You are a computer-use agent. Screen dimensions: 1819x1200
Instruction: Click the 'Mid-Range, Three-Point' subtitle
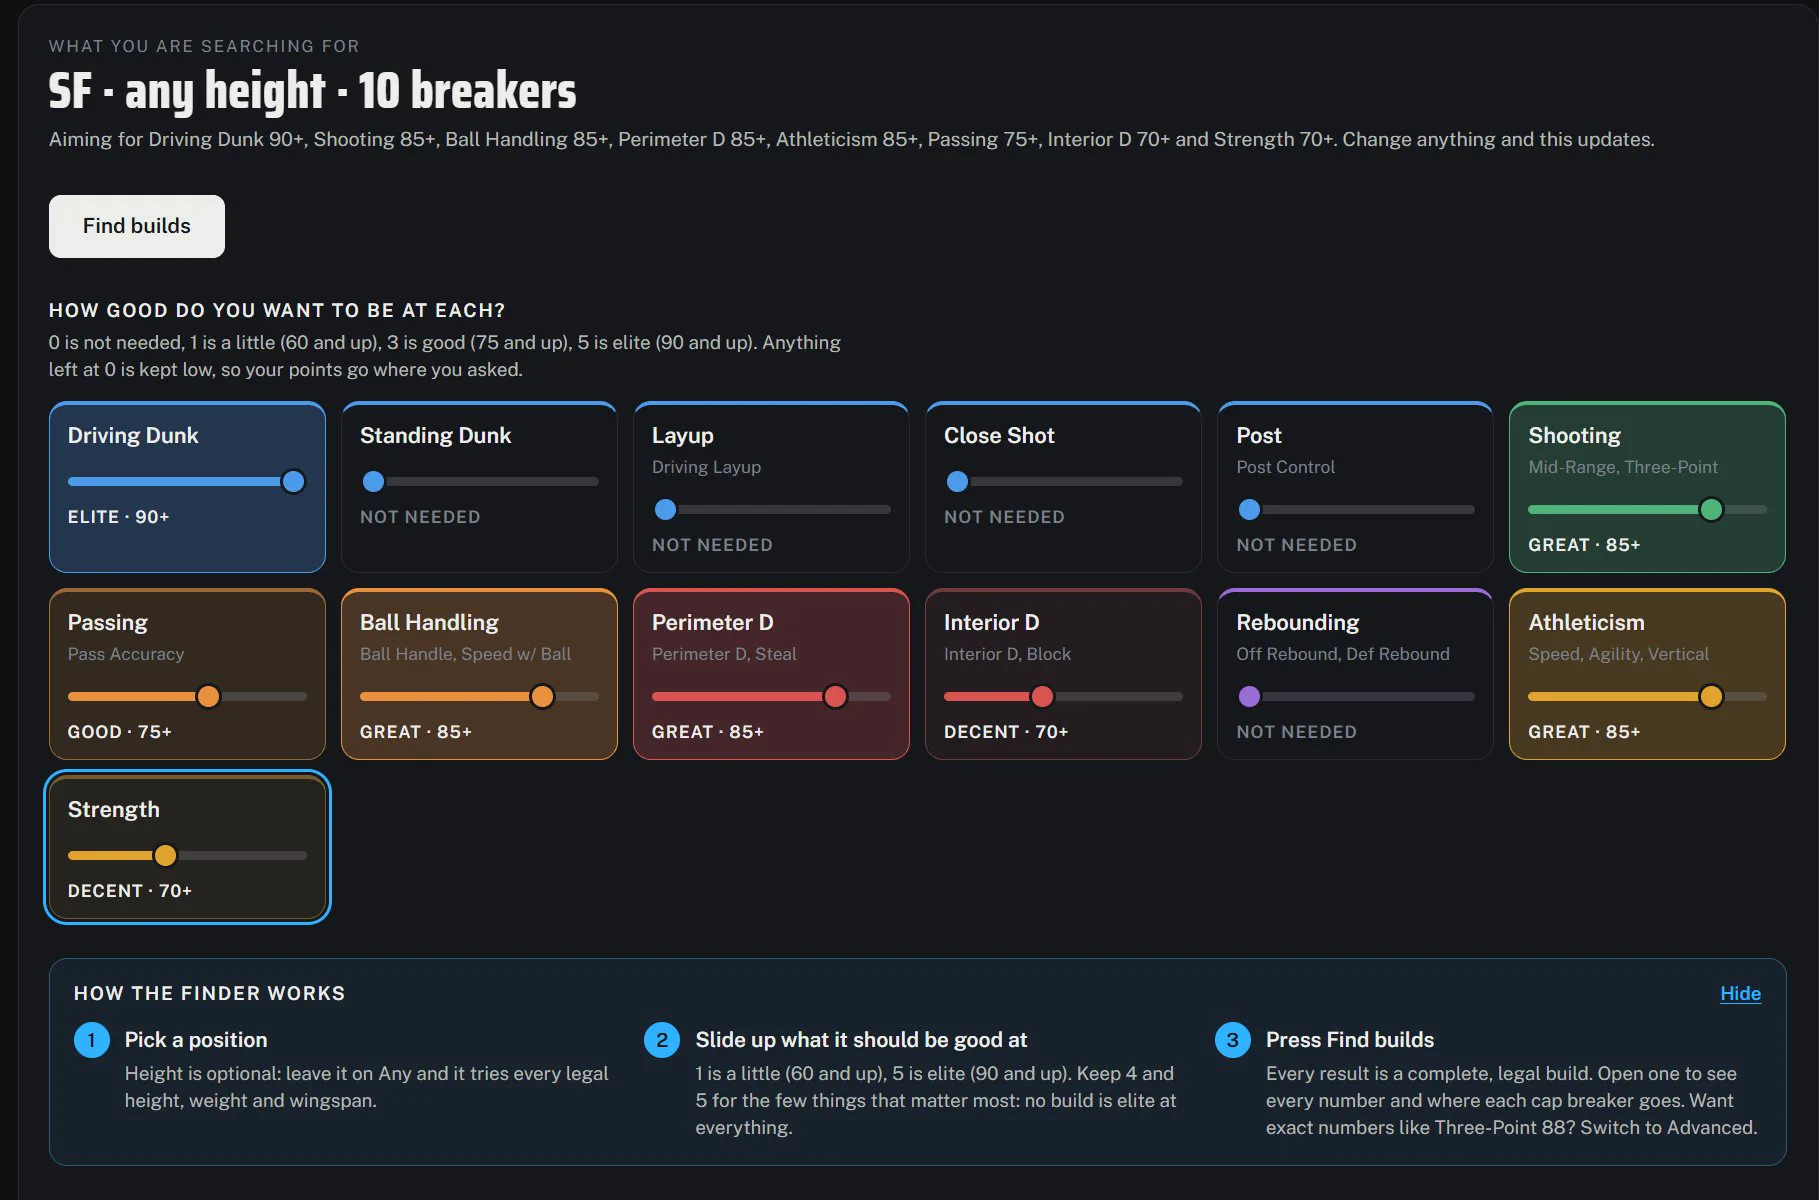1622,467
